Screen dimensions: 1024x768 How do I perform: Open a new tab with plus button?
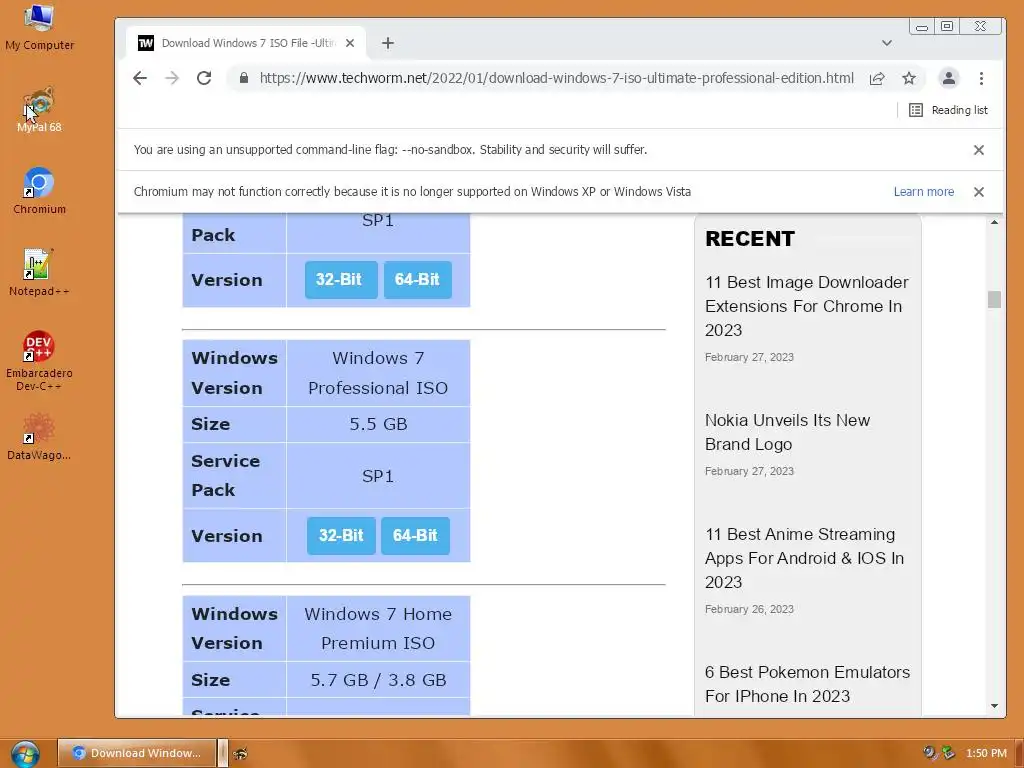click(388, 43)
